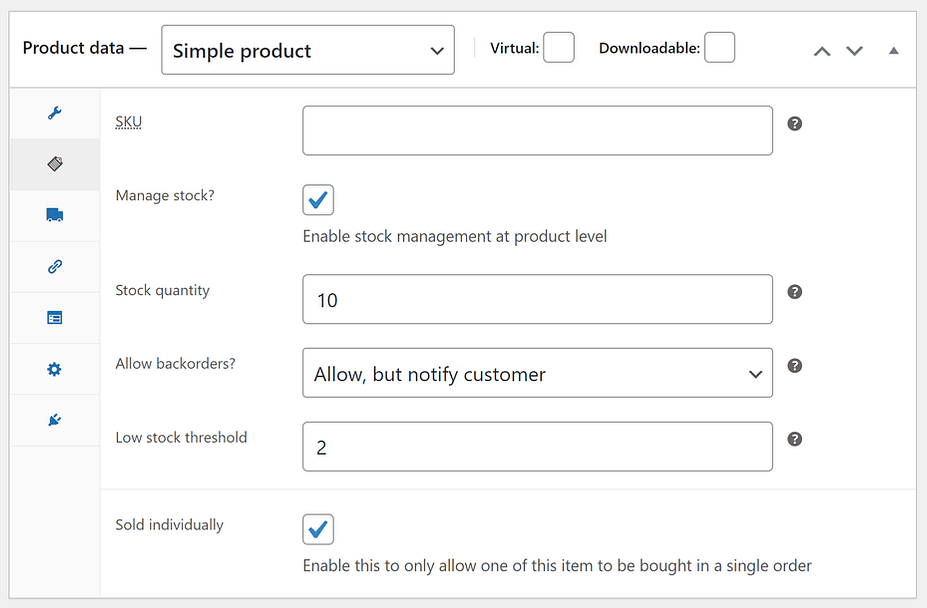Screen dimensions: 927x608
Task: Click the Stock quantity label
Action: tap(163, 290)
